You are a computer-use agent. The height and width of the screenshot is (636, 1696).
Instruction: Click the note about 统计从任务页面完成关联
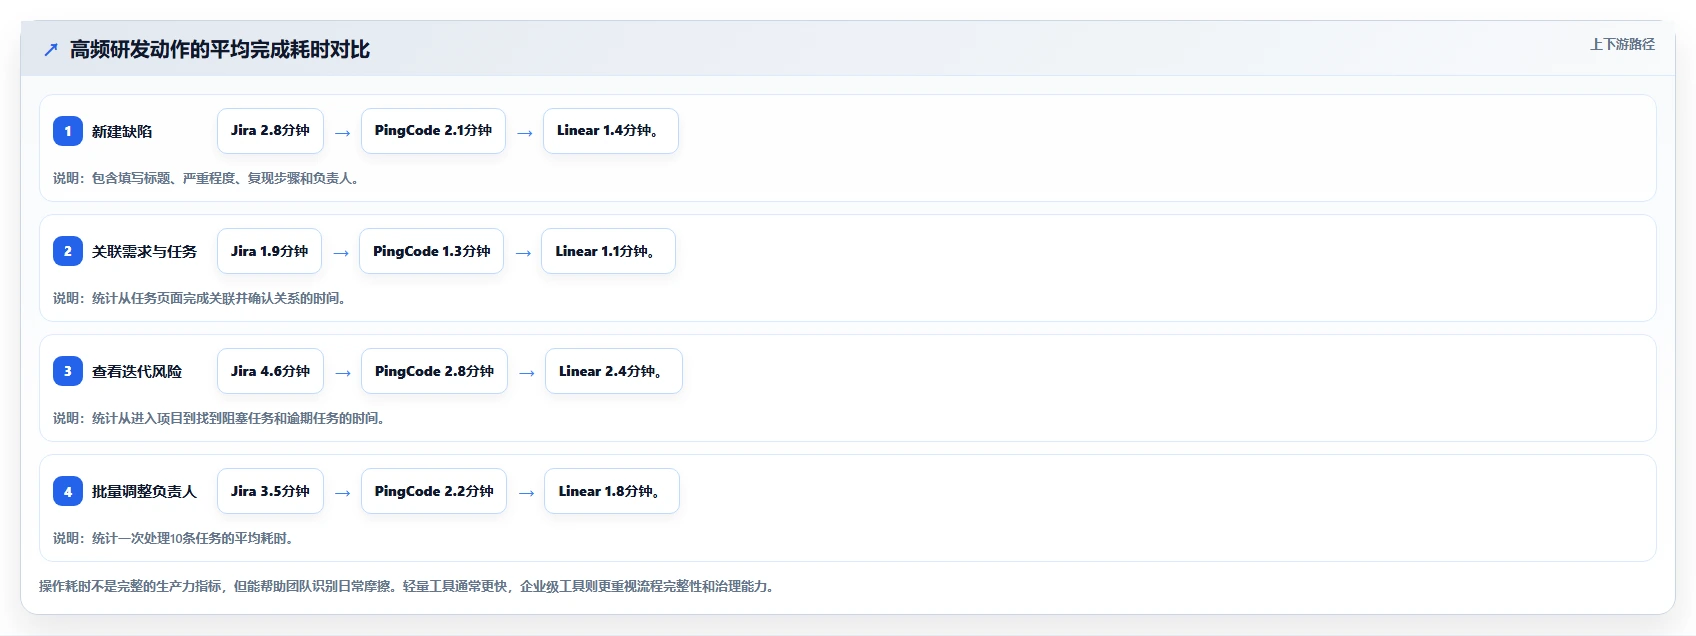(201, 298)
